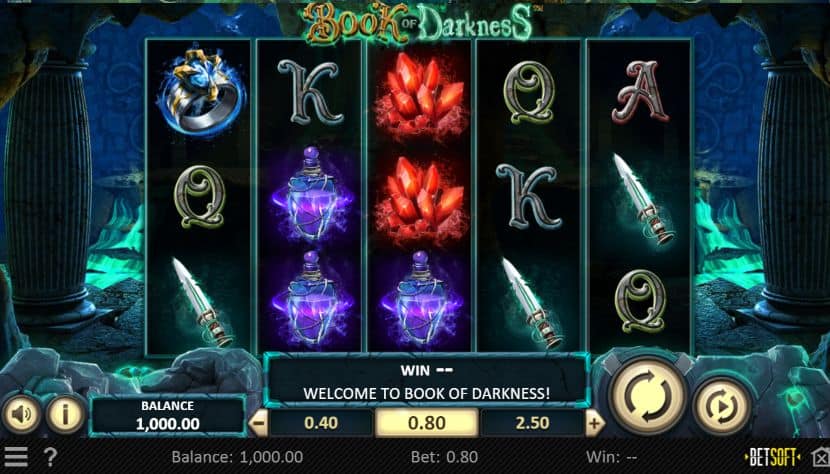Click the large spin button
Image resolution: width=830 pixels, height=474 pixels.
[647, 396]
